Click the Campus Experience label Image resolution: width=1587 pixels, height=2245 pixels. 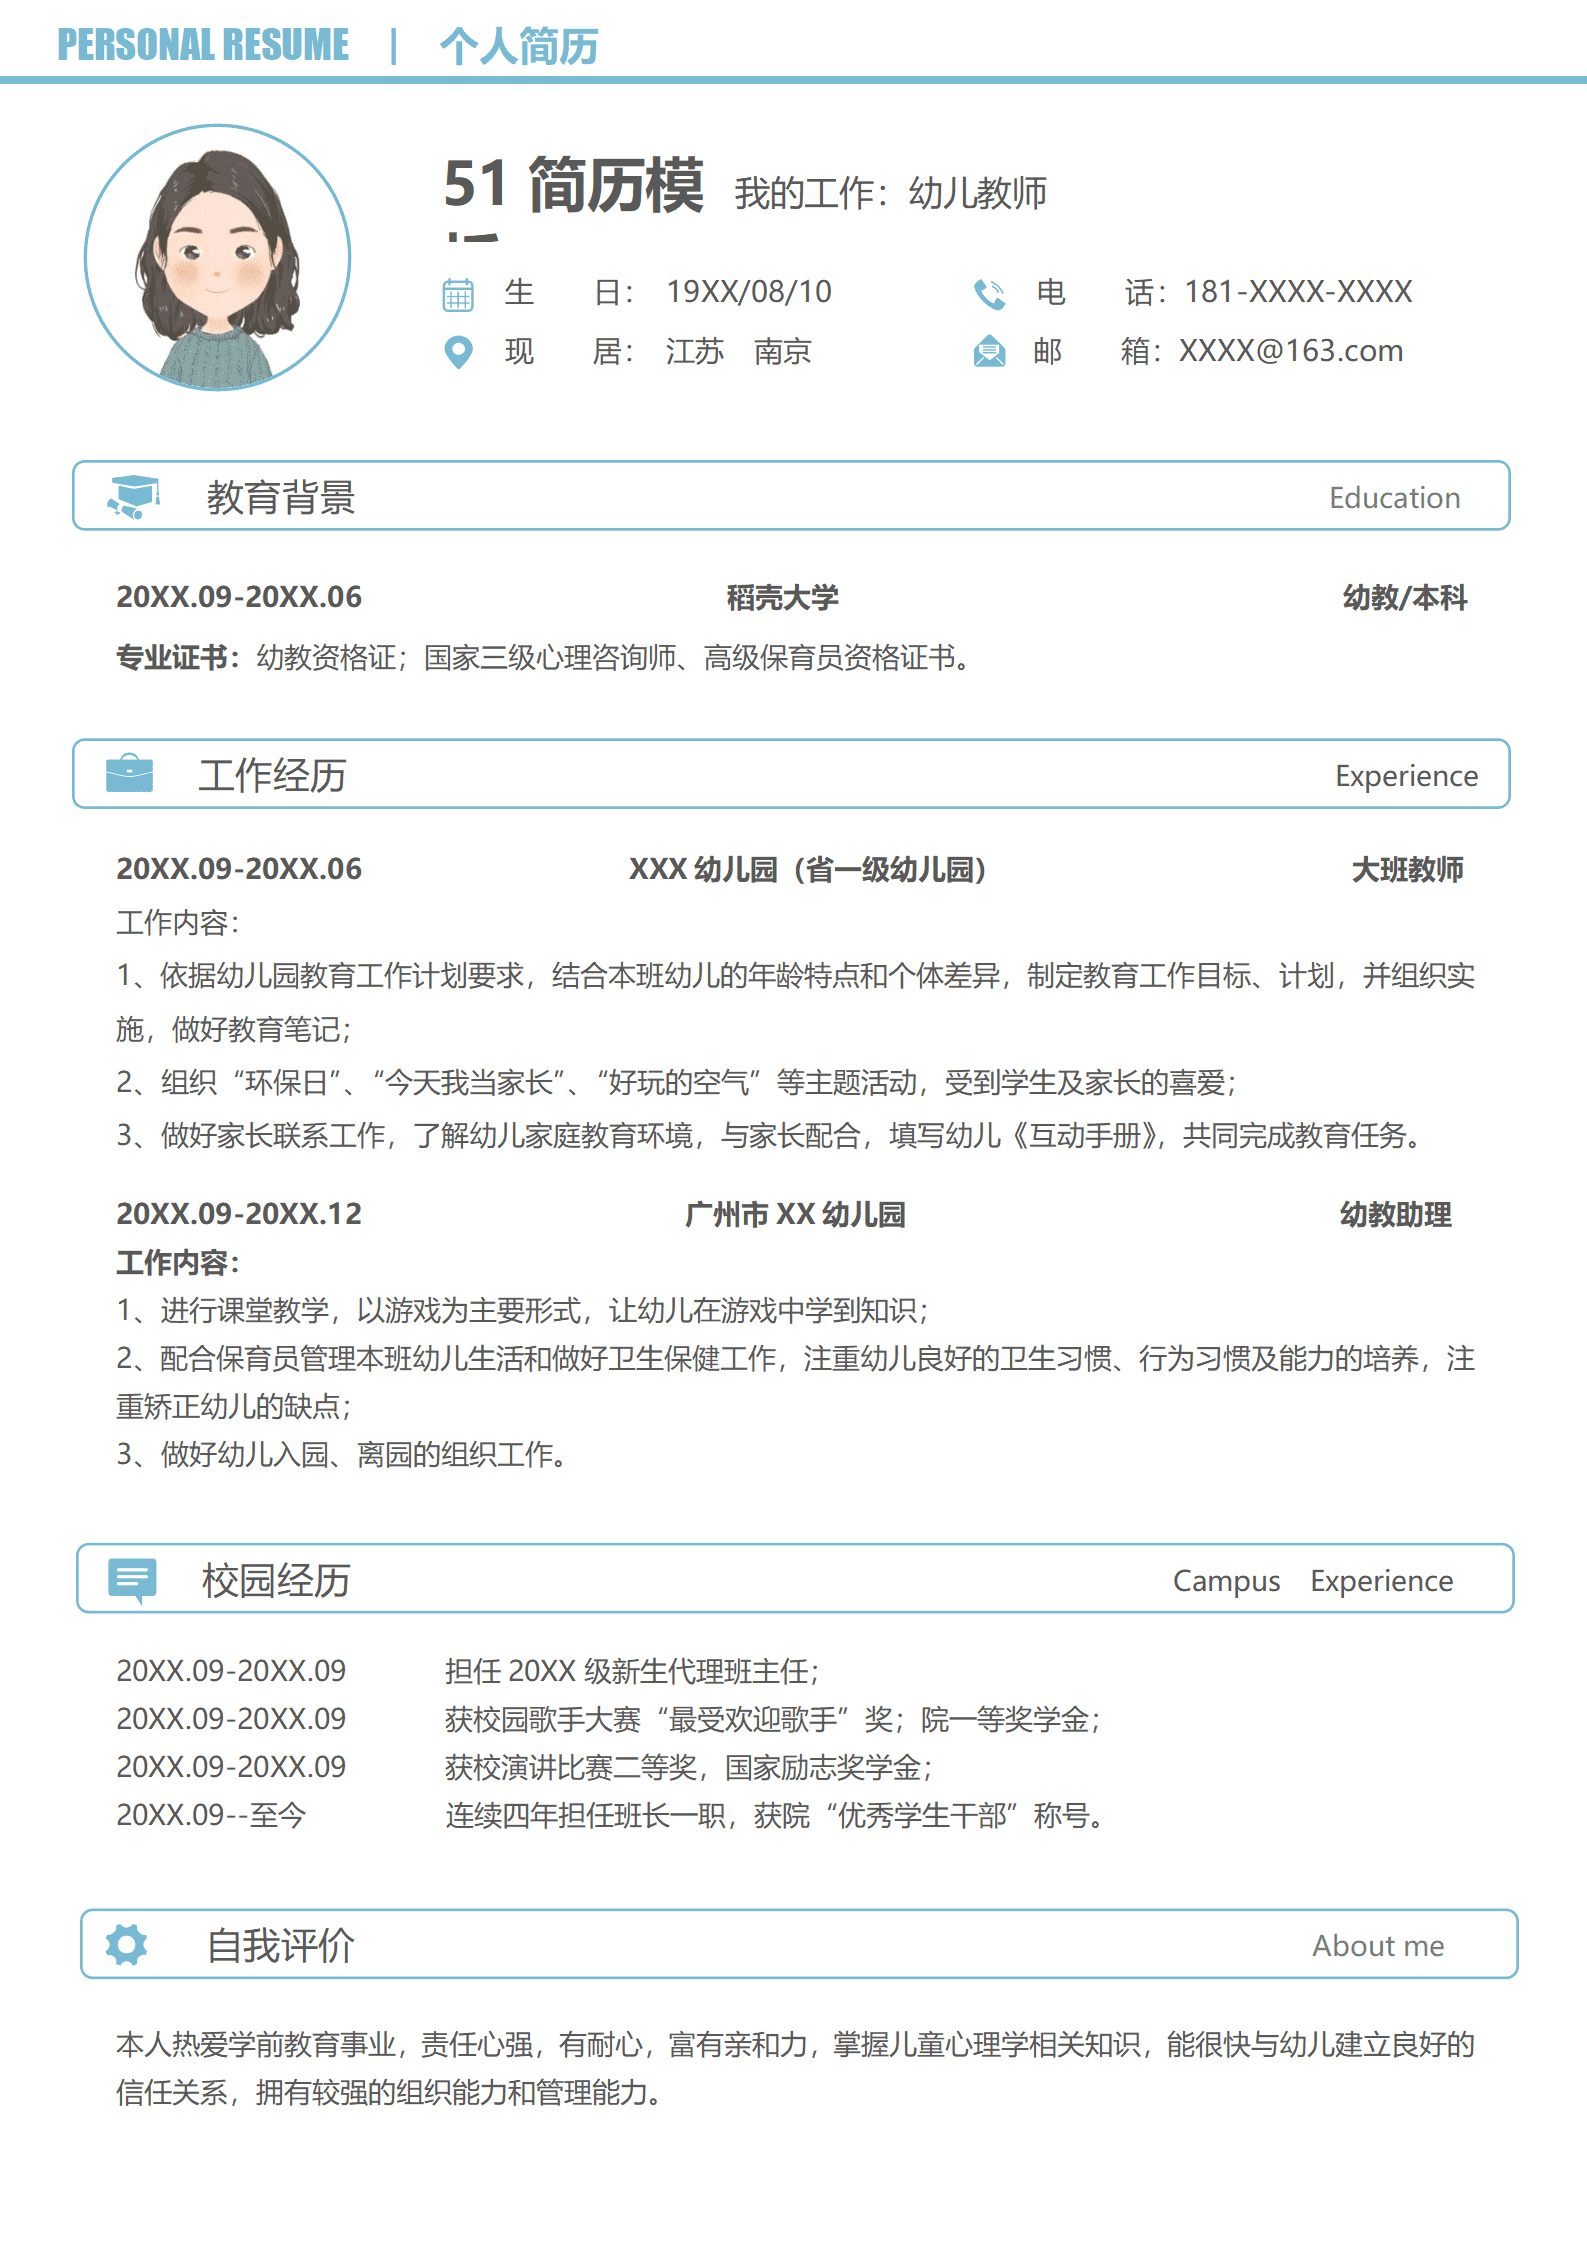1313,1581
